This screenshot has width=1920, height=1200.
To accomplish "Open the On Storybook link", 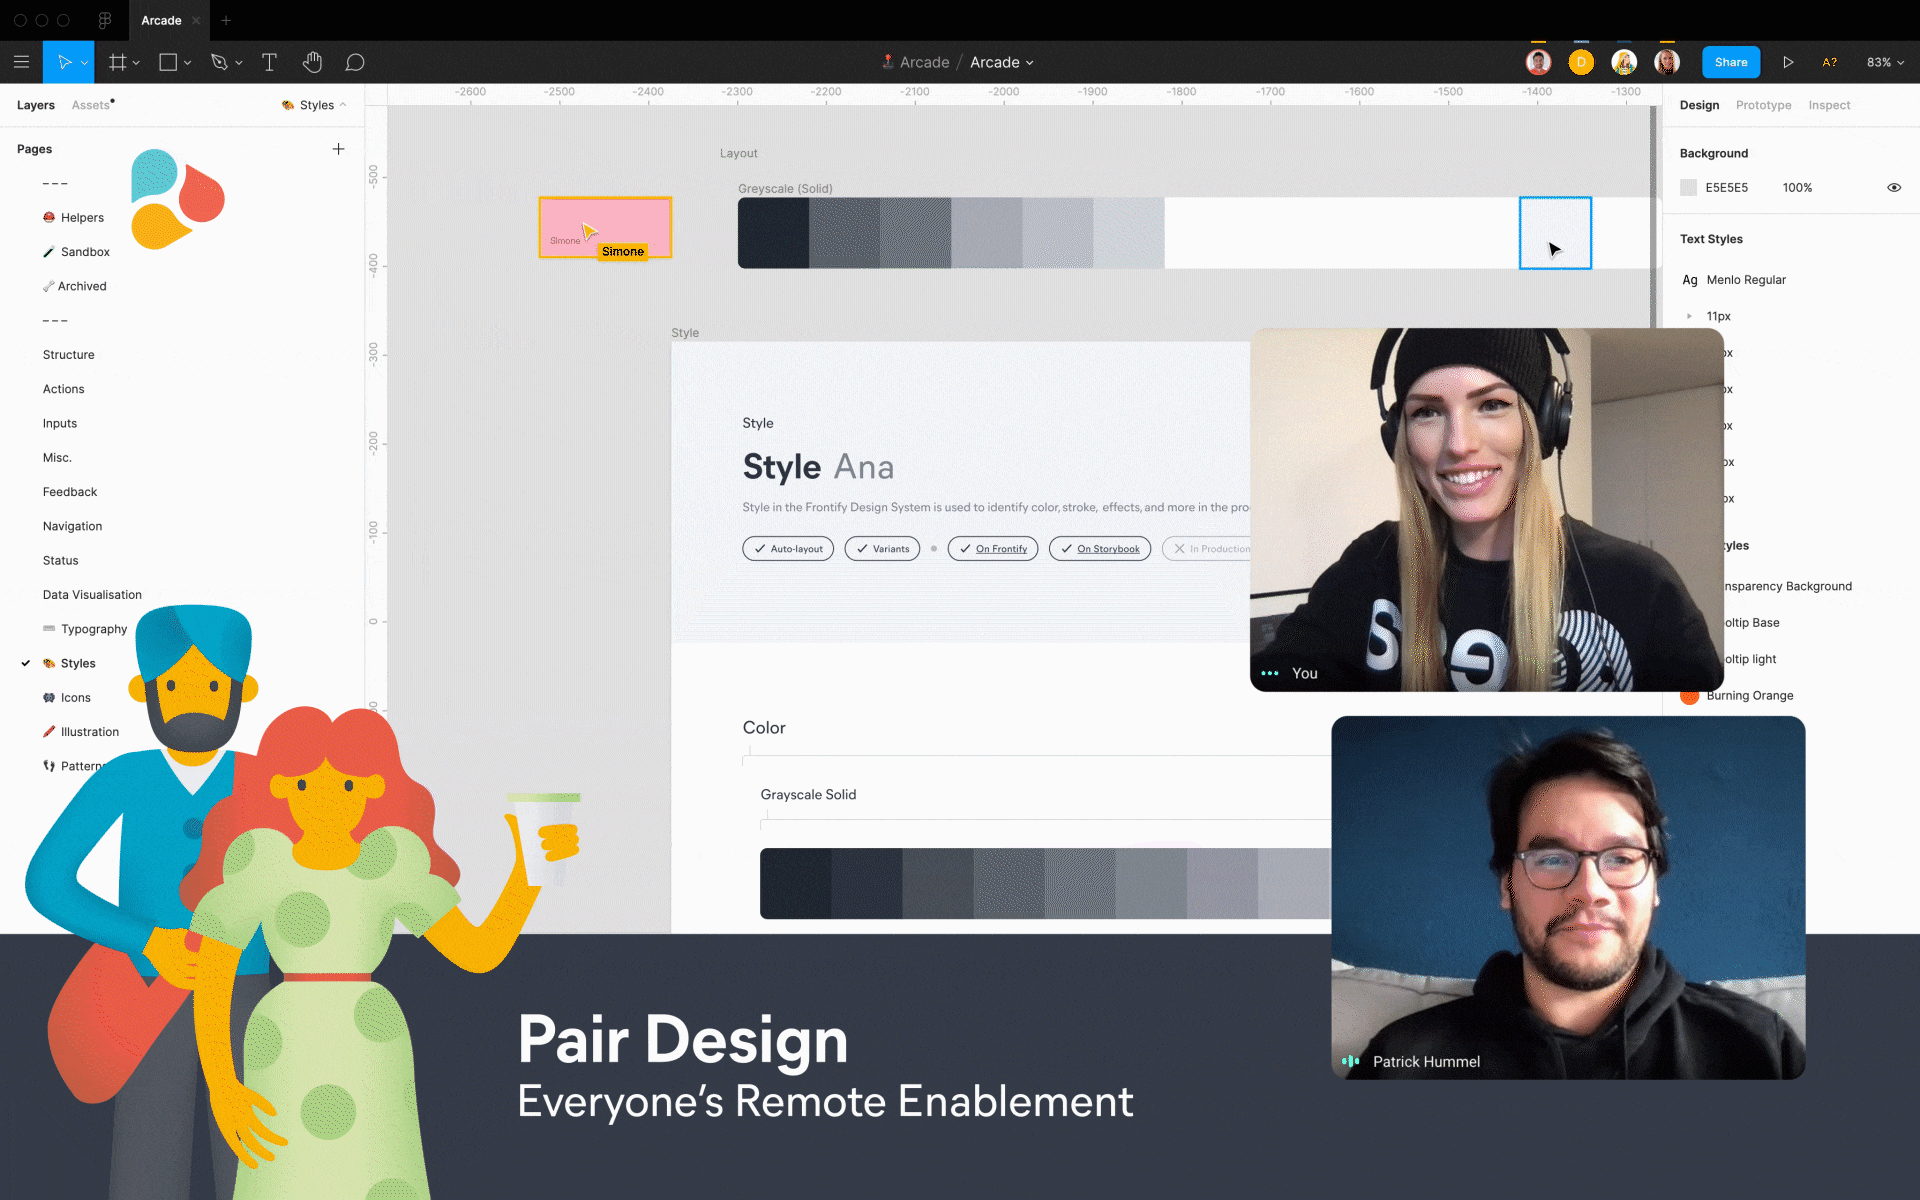I will pos(1107,549).
